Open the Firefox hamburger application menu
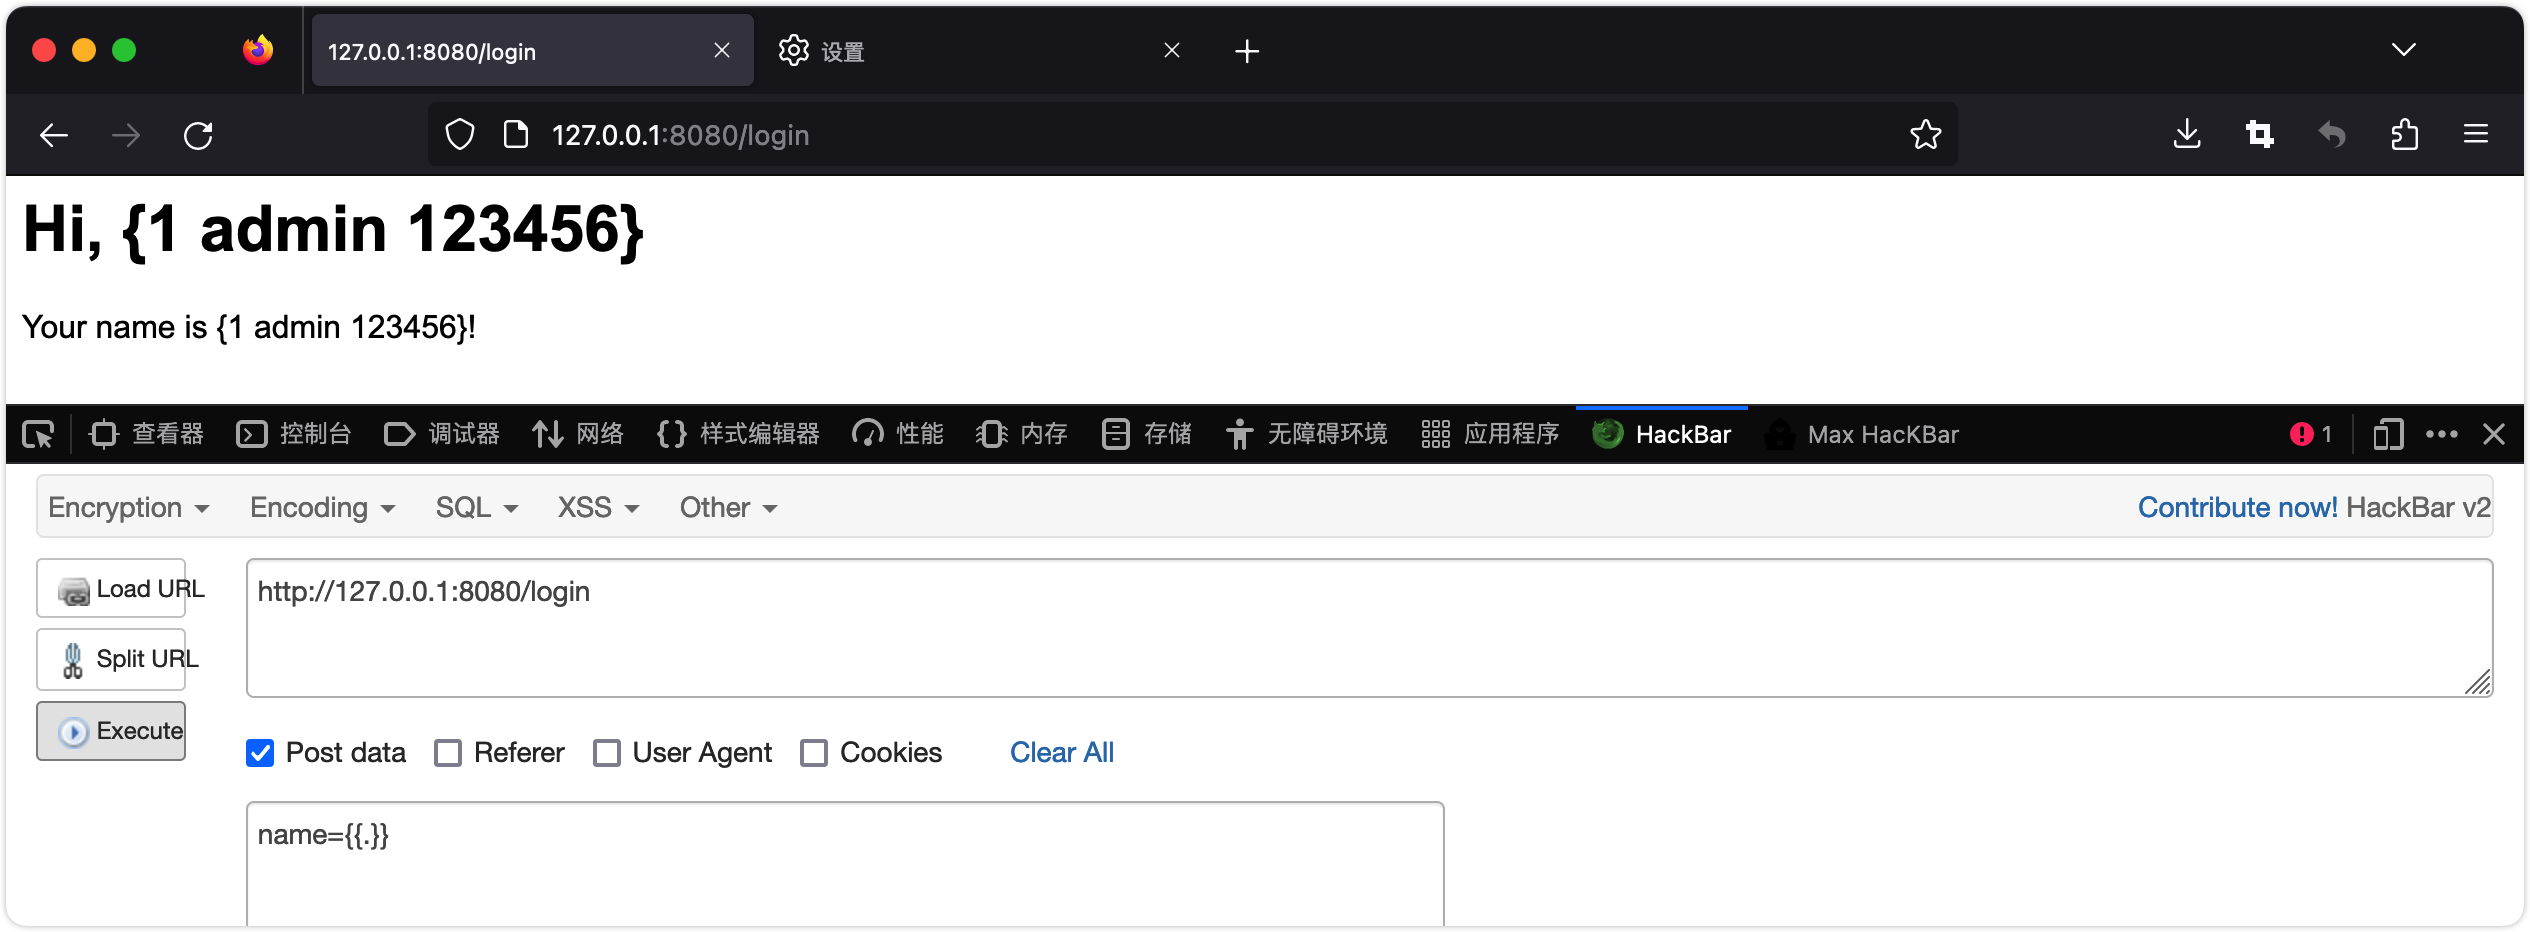Viewport: 2530px width, 932px height. [x=2475, y=135]
